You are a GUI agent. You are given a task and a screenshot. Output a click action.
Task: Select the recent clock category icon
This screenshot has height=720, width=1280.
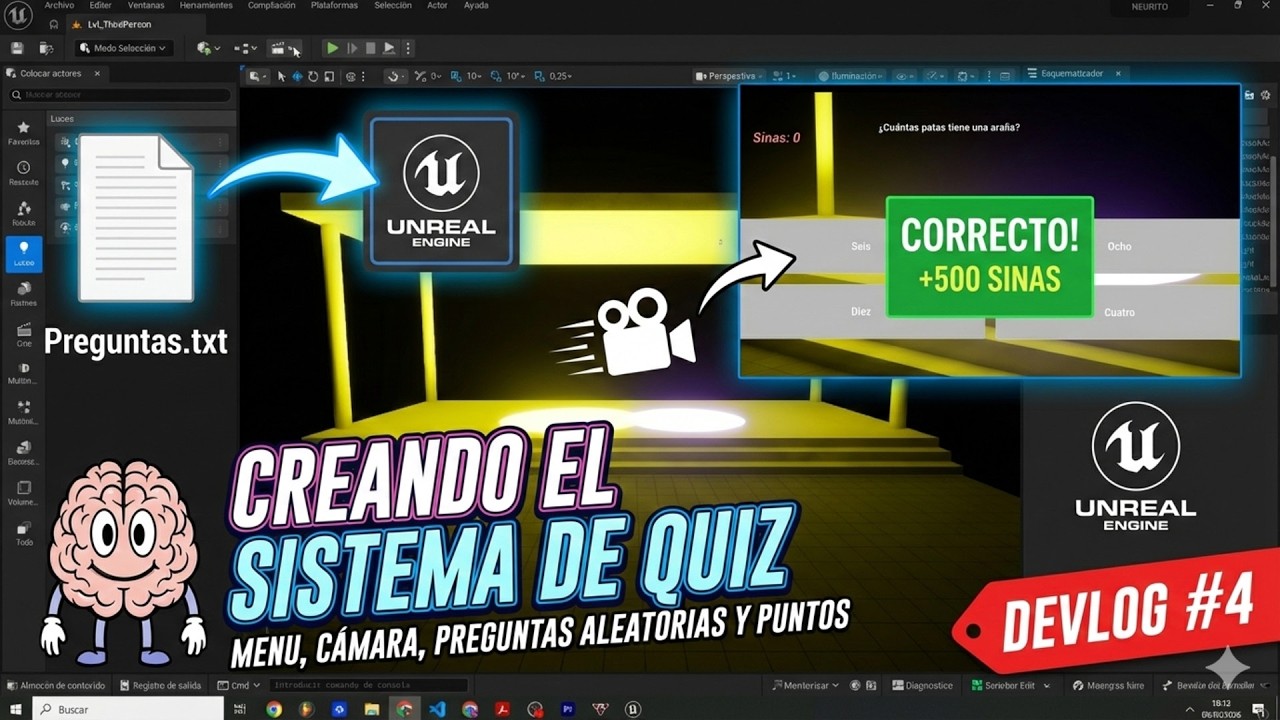click(23, 173)
